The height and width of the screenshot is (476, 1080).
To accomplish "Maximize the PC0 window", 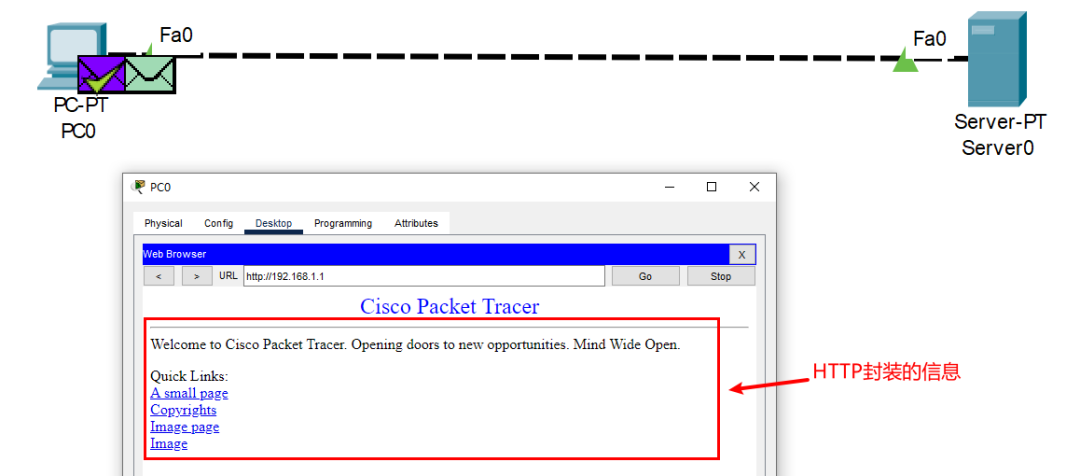I will (712, 187).
